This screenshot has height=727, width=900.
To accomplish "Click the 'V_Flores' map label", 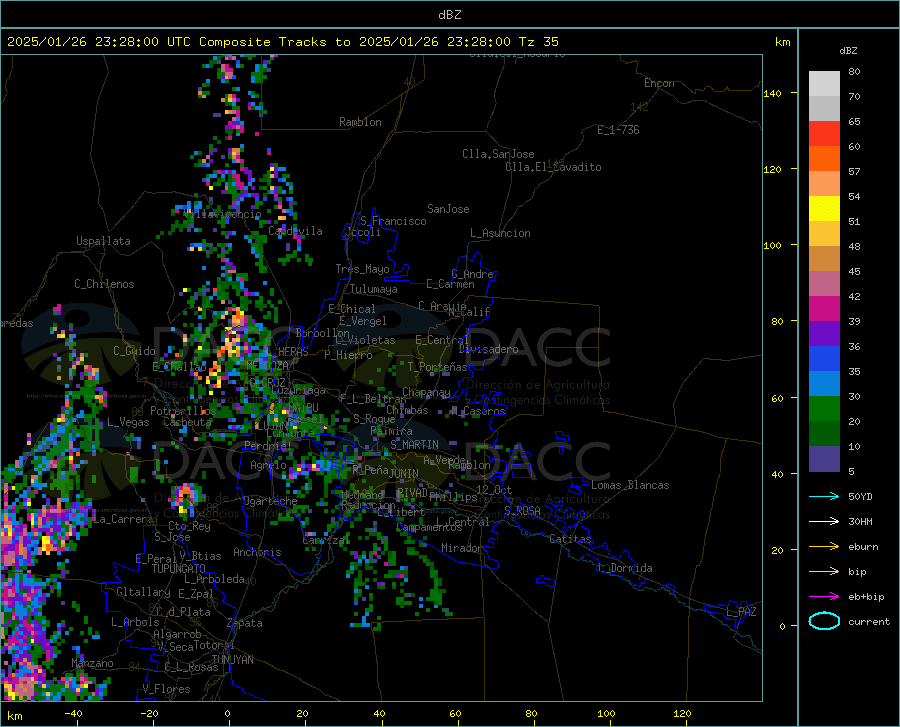I will [x=166, y=689].
